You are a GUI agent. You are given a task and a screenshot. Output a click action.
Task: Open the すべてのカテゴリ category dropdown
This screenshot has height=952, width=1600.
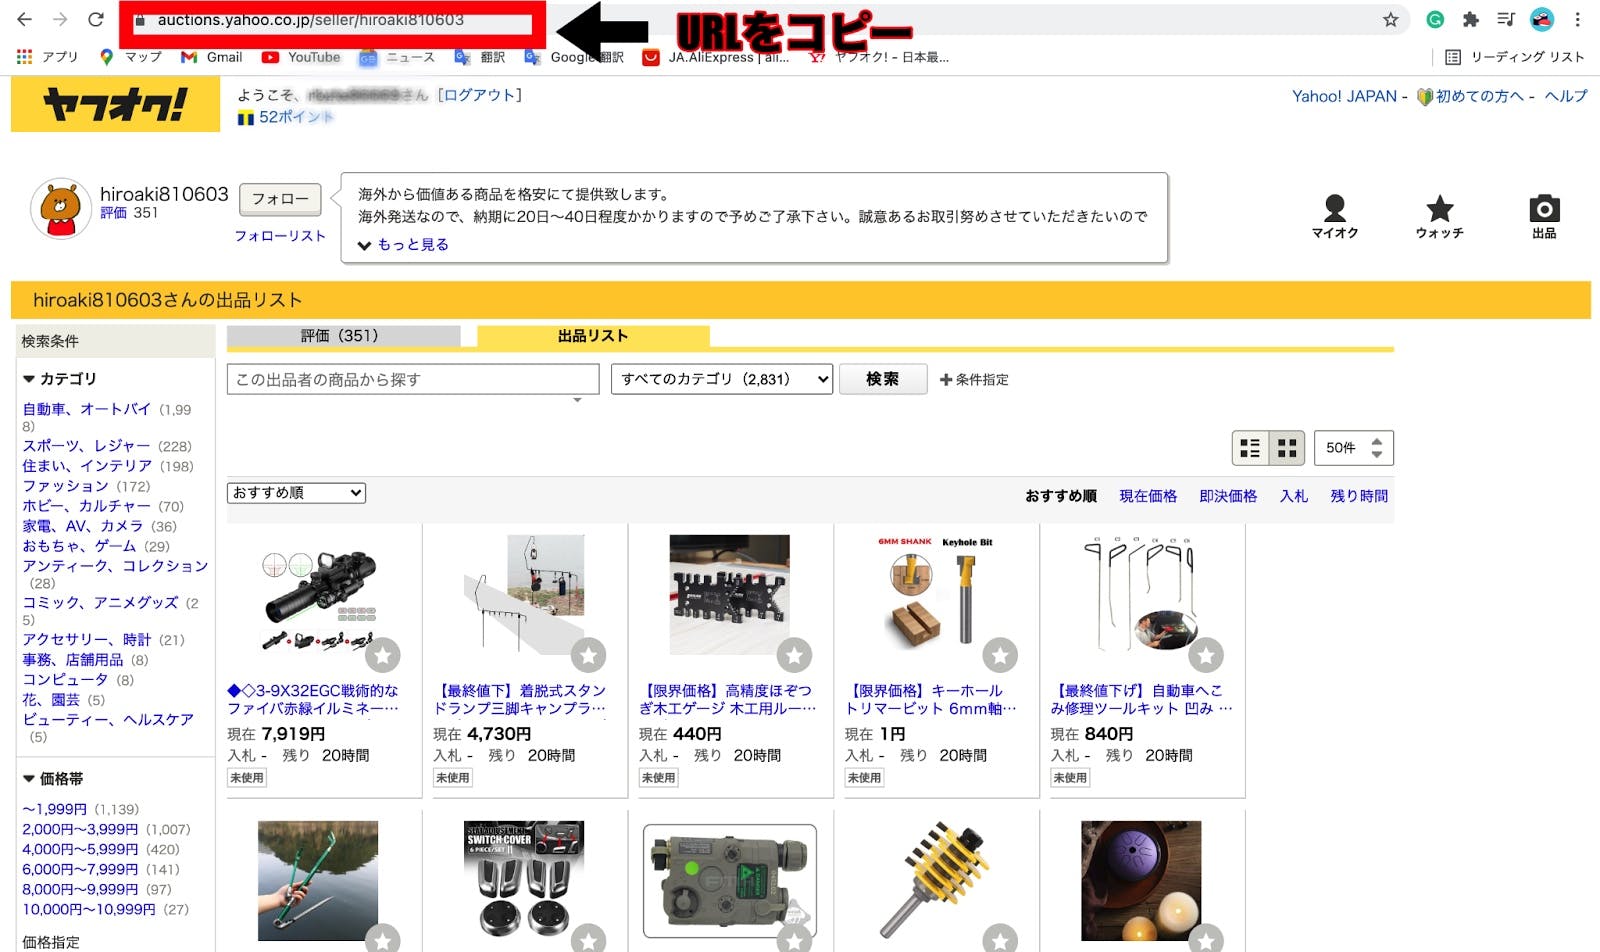pyautogui.click(x=721, y=379)
